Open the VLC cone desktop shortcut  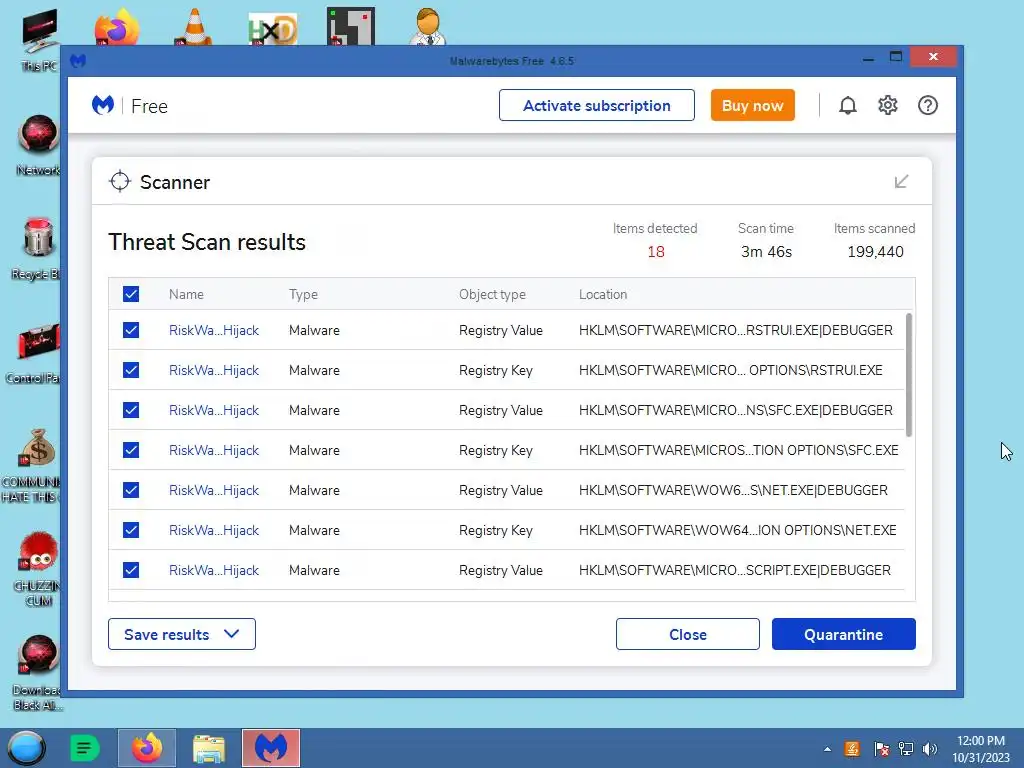[x=194, y=26]
